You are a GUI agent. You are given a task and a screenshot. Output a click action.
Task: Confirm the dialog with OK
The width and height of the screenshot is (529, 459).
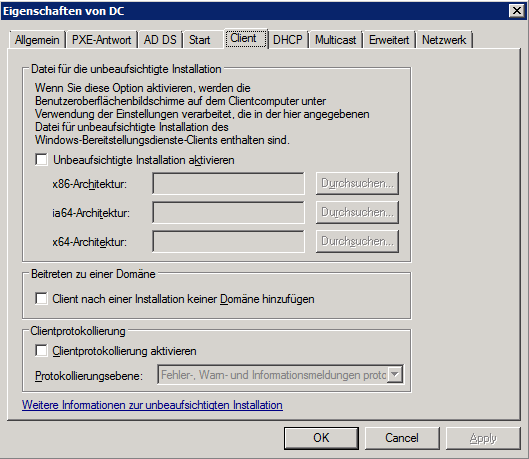point(321,438)
